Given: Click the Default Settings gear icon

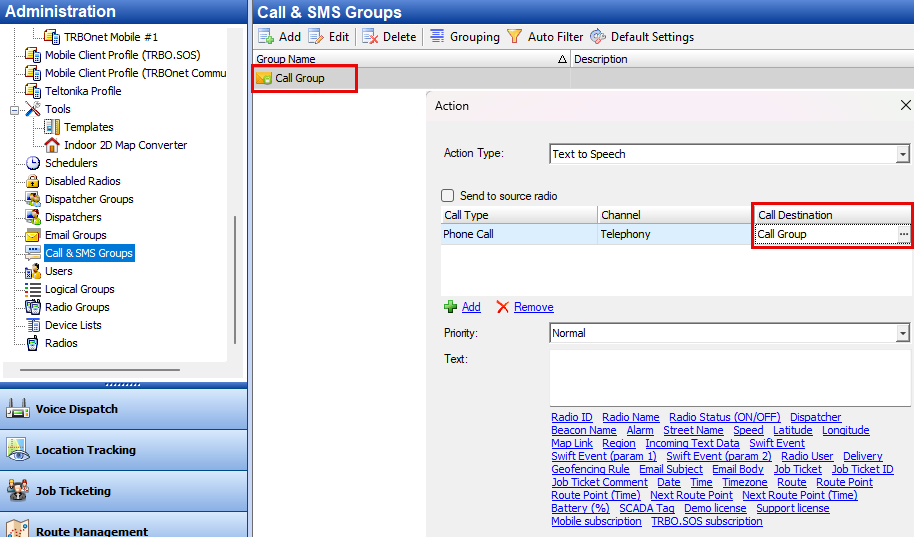Looking at the screenshot, I should [598, 37].
